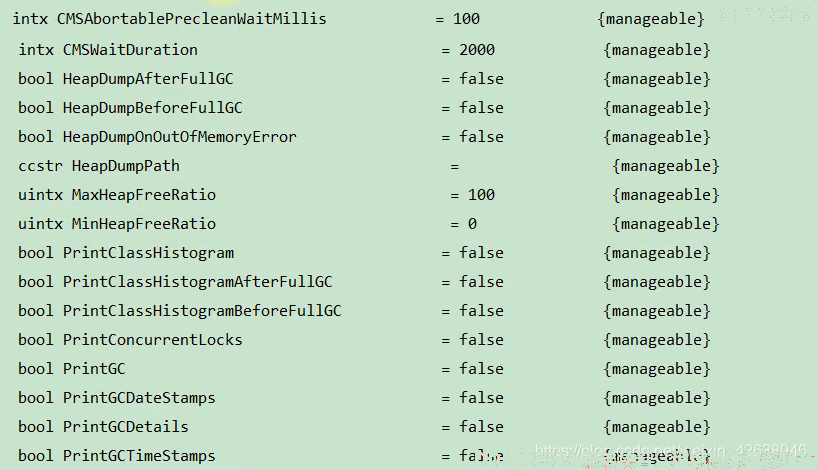Click the HeapDumpPath flag name
Viewport: 817px width, 470px height.
pos(126,166)
